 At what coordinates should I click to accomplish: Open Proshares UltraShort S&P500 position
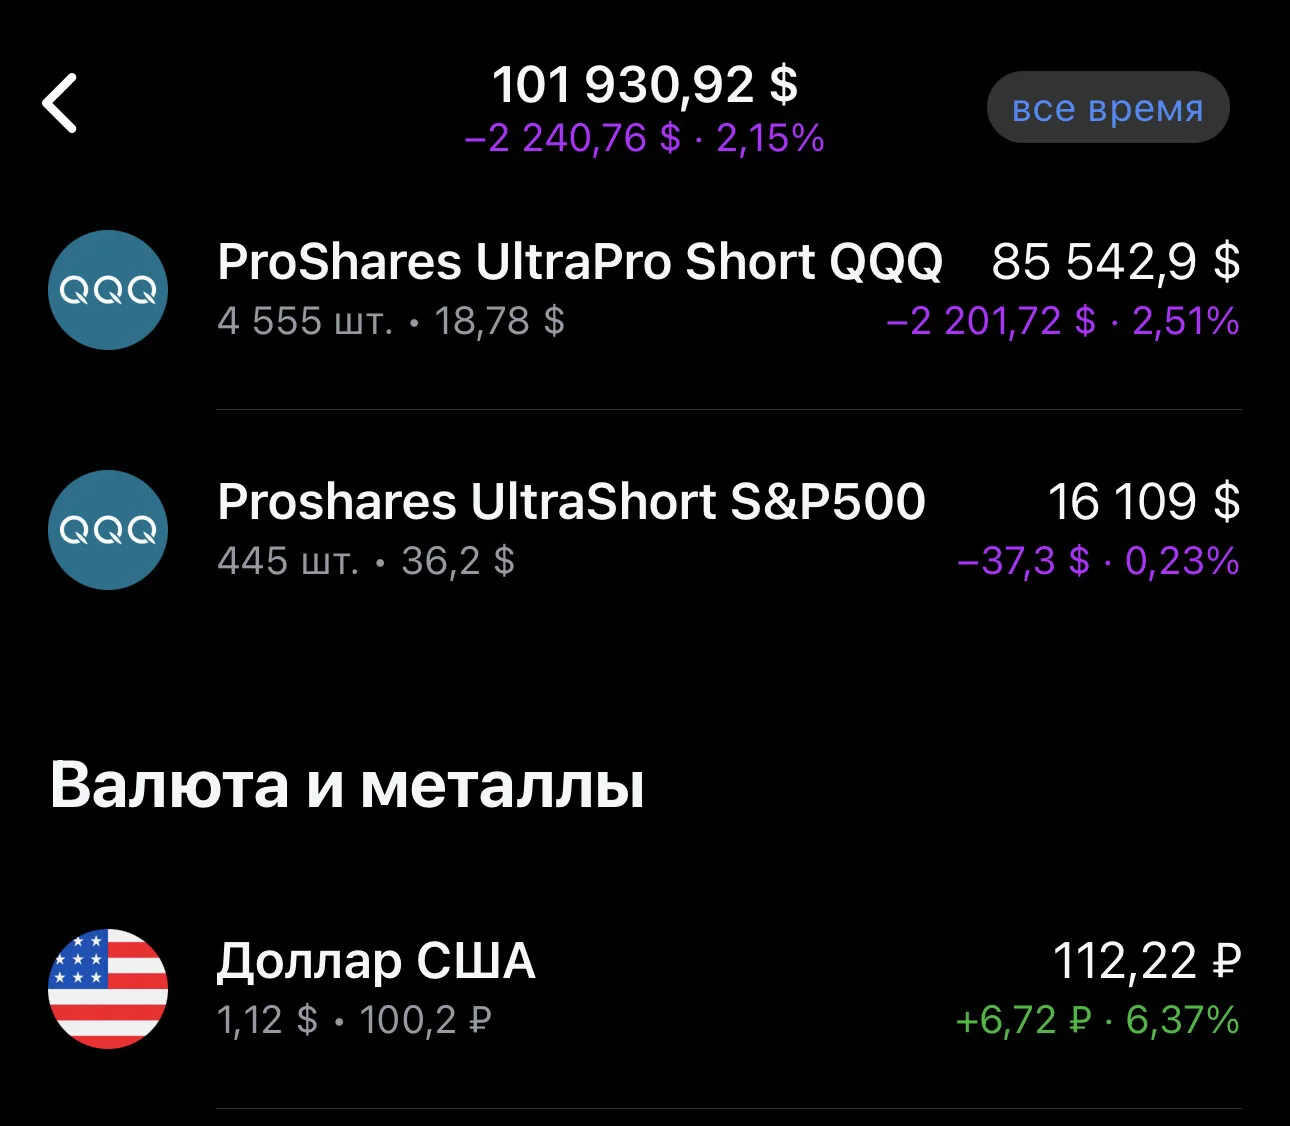pos(645,530)
